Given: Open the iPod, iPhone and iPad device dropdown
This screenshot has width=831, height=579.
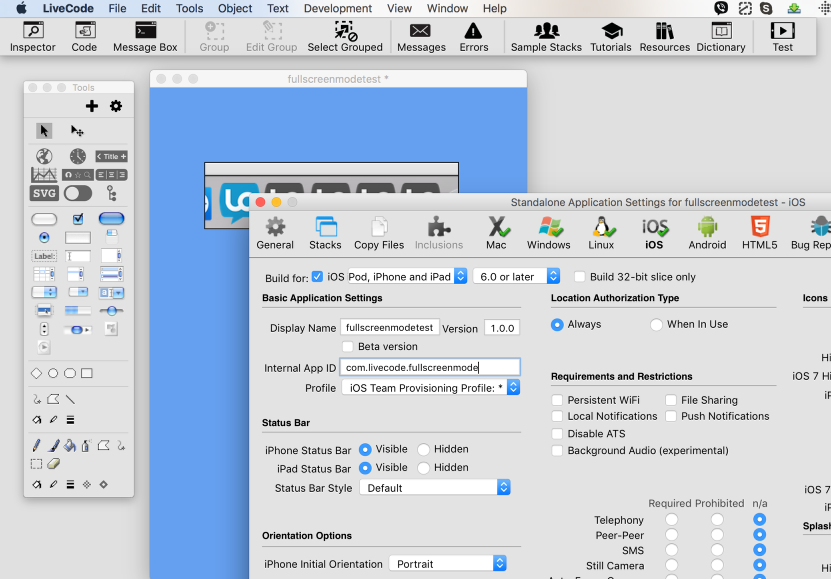Looking at the screenshot, I should click(408, 277).
